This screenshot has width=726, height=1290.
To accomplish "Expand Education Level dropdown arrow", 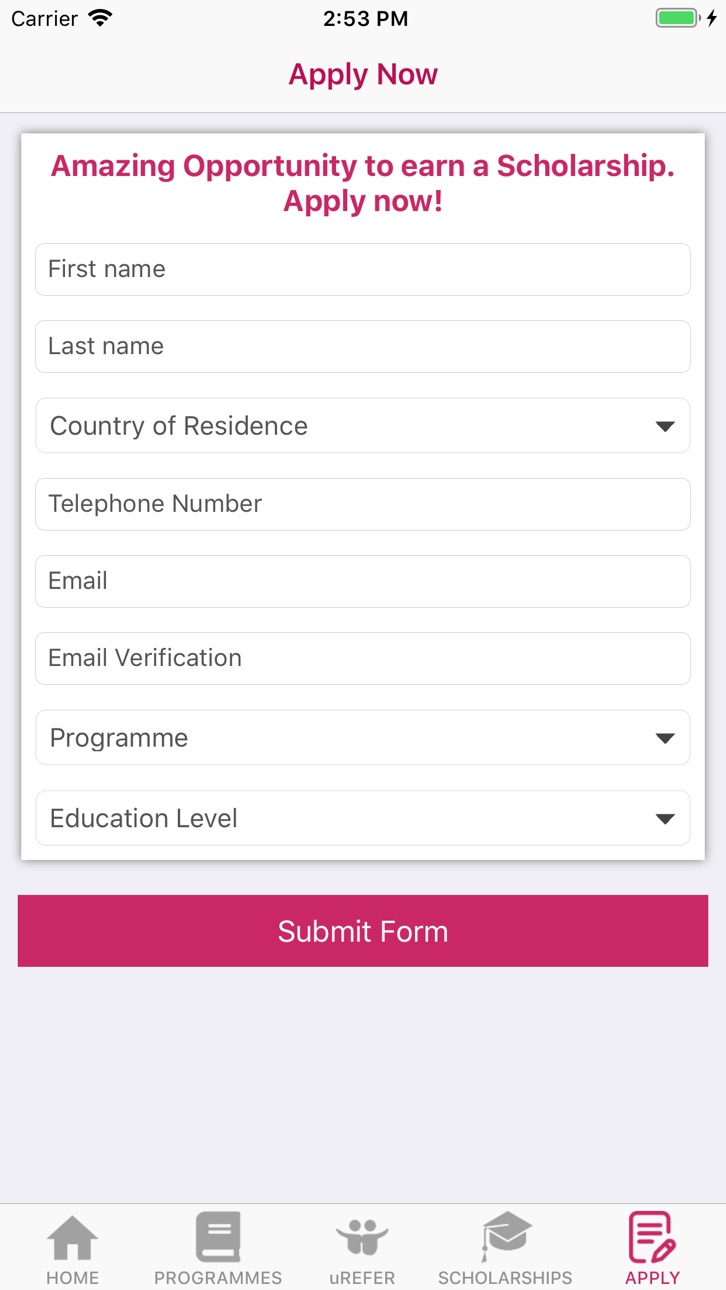I will [665, 819].
